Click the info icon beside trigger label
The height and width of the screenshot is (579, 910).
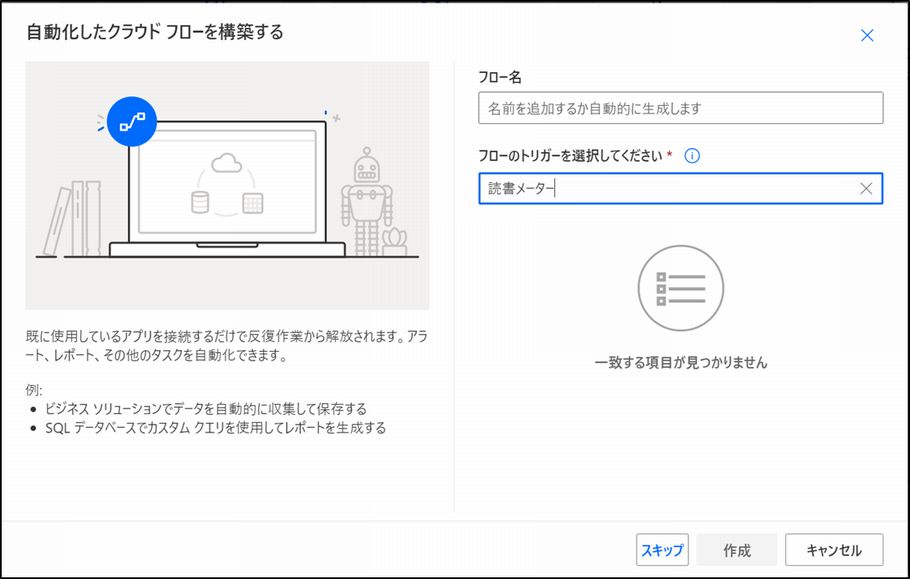[692, 155]
